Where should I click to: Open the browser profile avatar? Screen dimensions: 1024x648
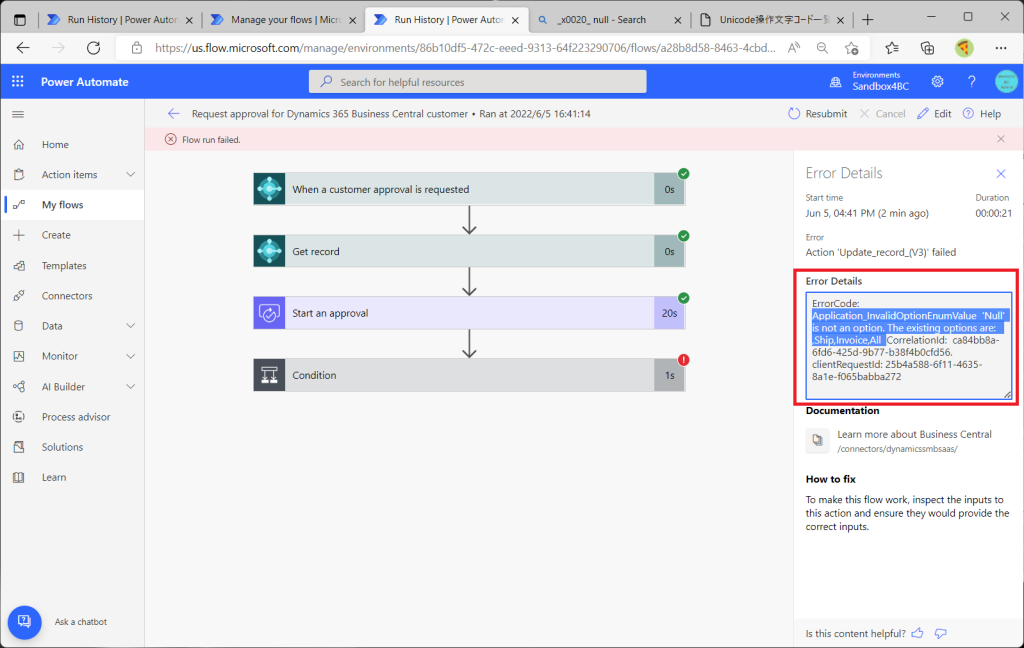[x=964, y=48]
